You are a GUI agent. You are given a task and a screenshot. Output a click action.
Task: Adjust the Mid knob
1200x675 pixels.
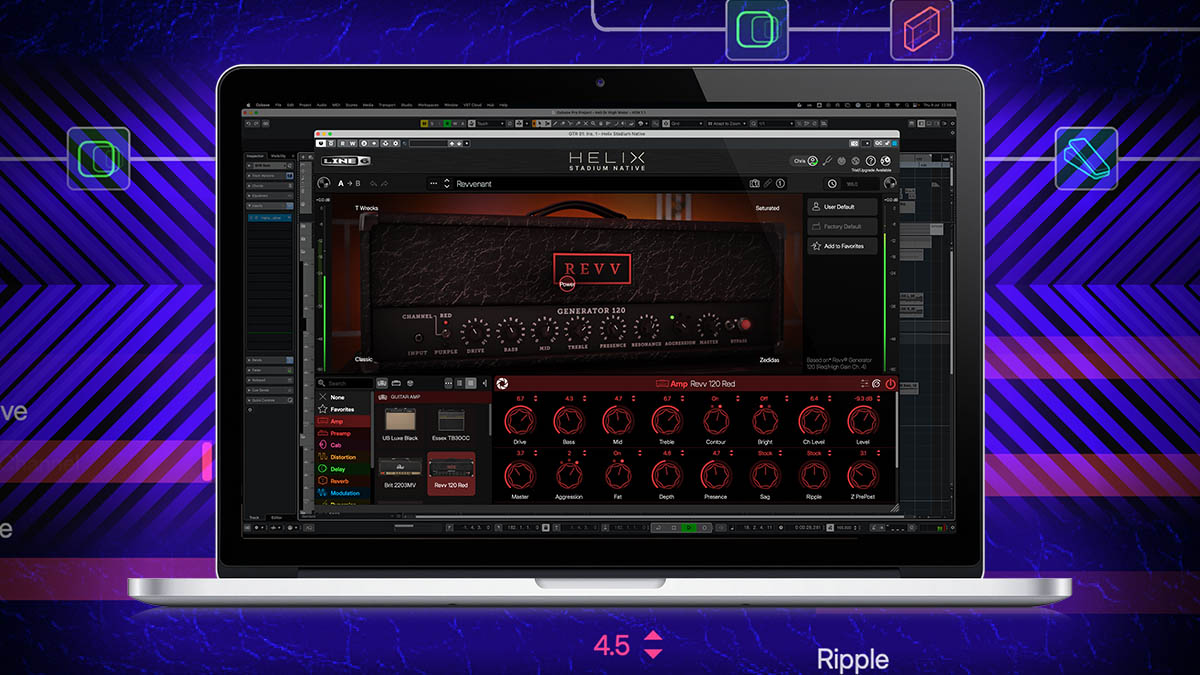[618, 422]
